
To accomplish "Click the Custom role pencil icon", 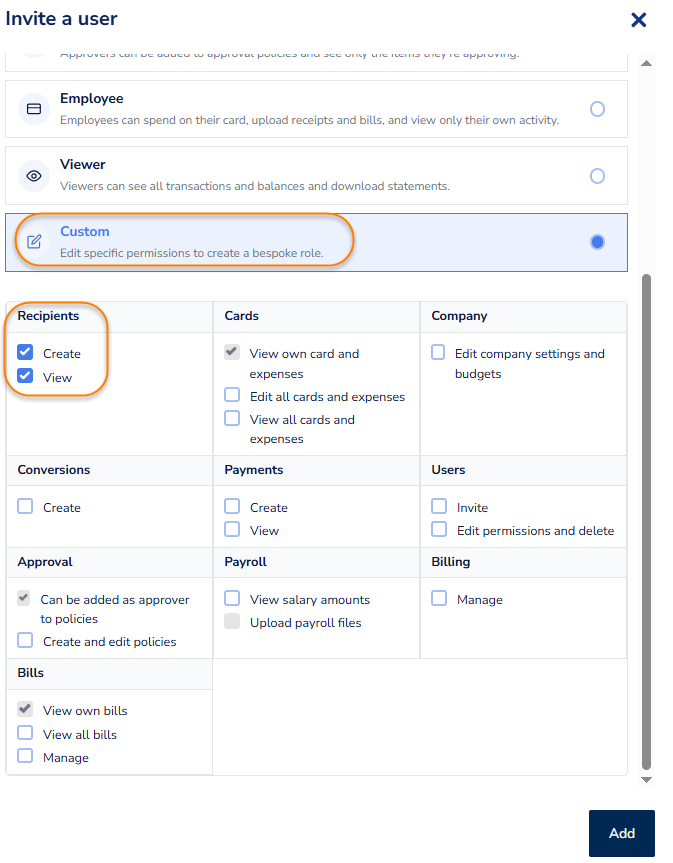I will [x=34, y=241].
